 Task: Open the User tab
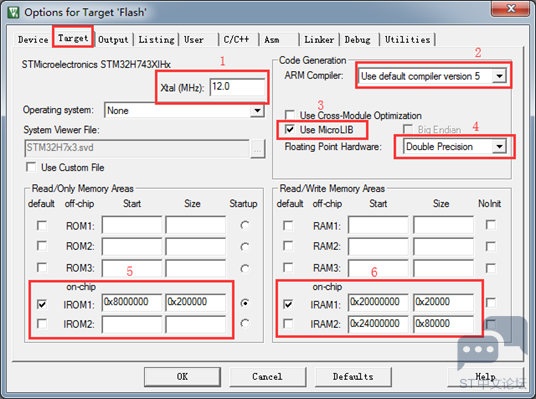(x=194, y=40)
